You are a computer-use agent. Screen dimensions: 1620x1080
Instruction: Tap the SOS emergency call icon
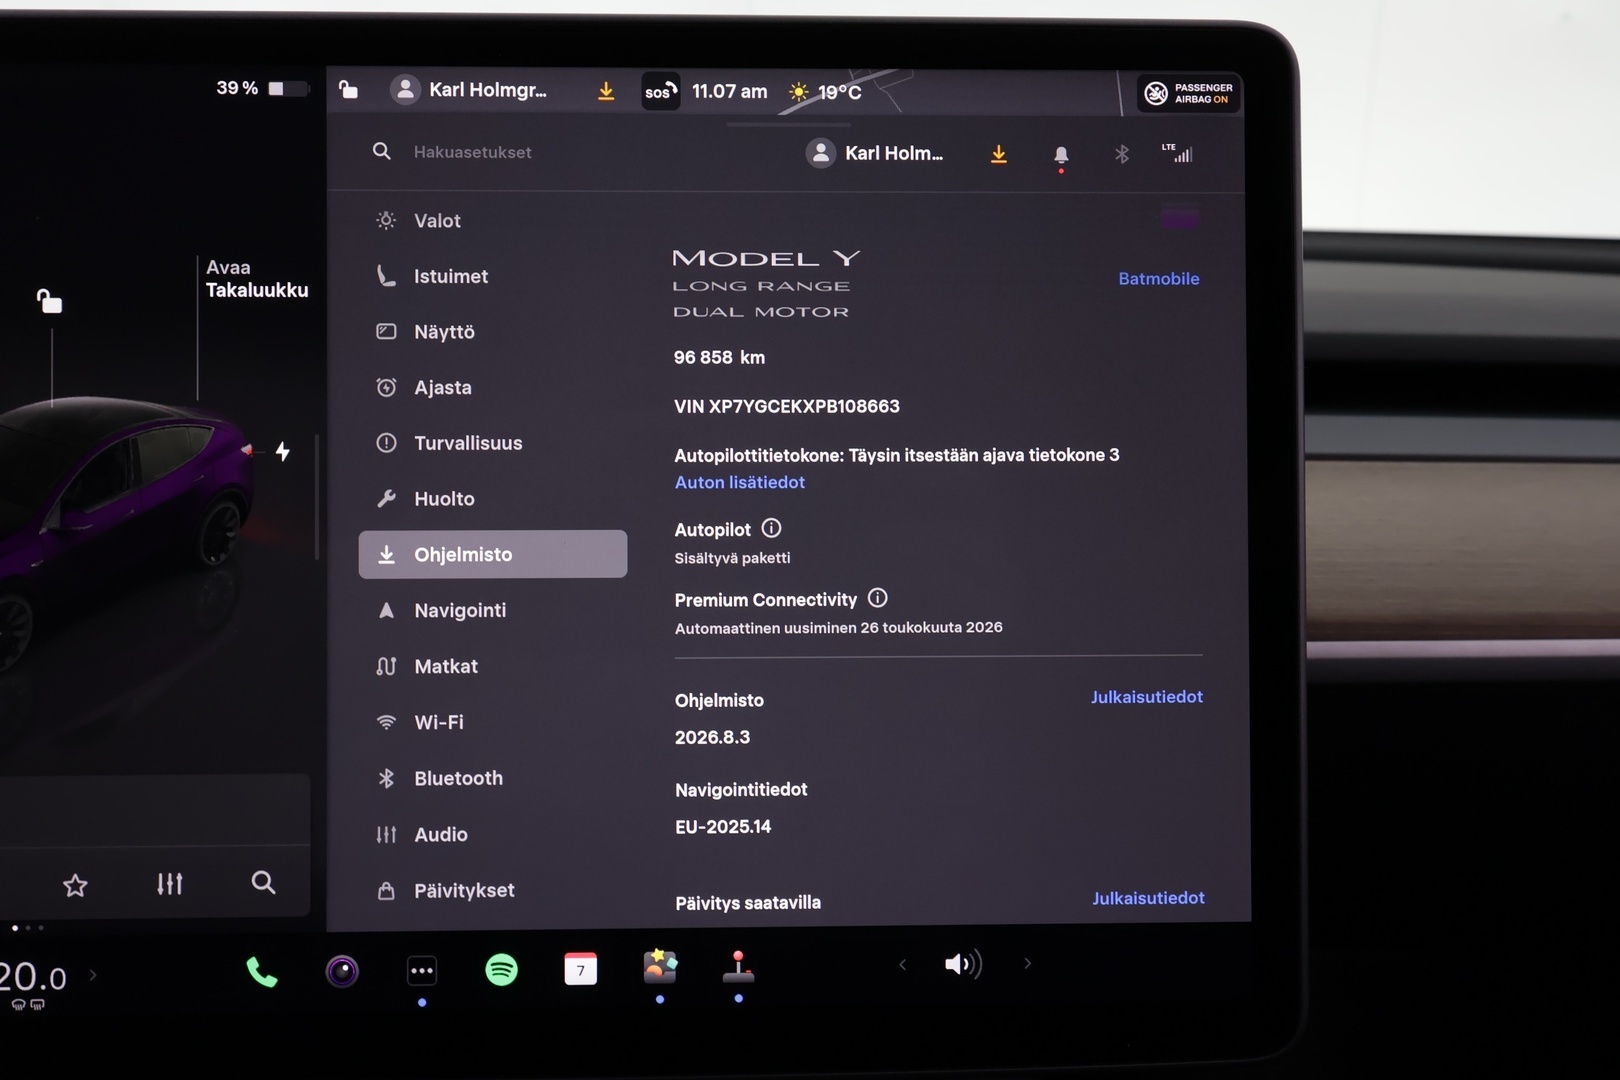pyautogui.click(x=661, y=91)
